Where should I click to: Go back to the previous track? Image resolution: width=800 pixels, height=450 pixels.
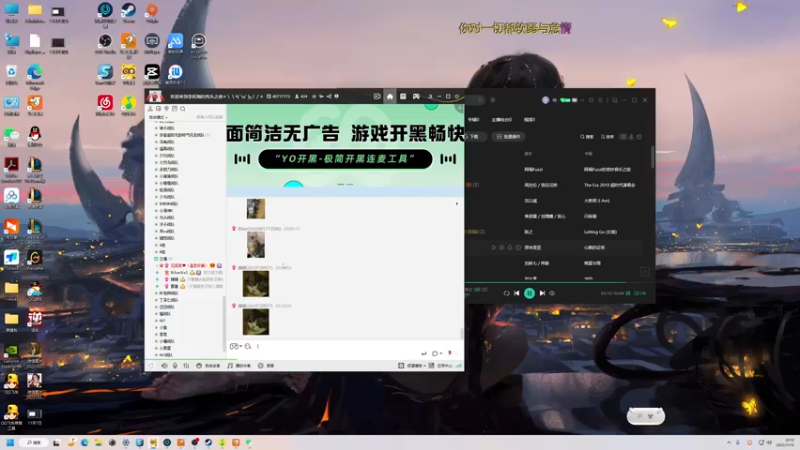coord(517,293)
